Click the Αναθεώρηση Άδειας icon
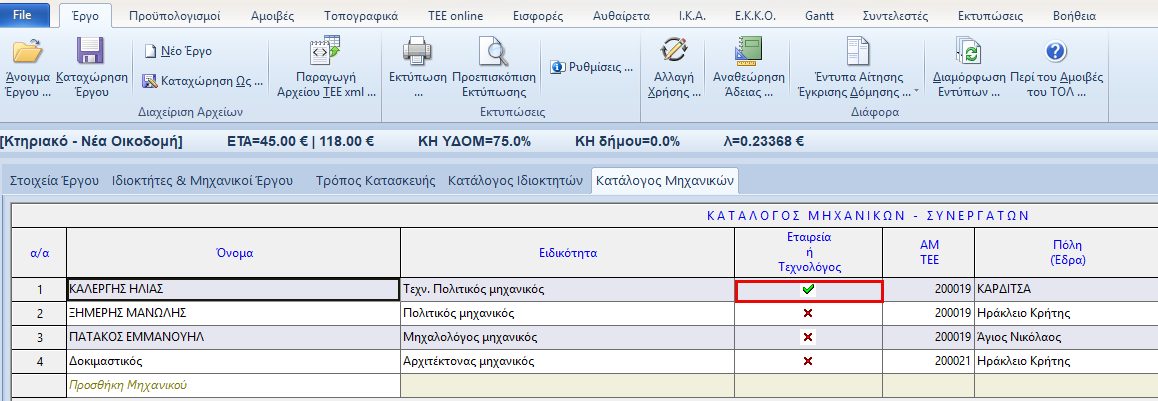 coord(748,53)
